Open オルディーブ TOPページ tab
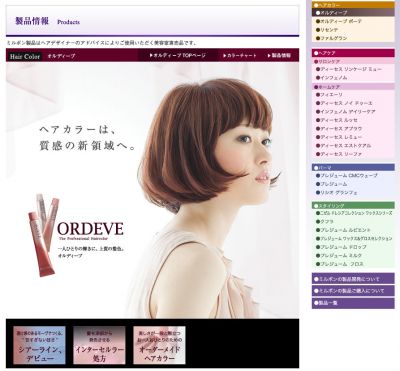The image size is (400, 371). [x=178, y=56]
